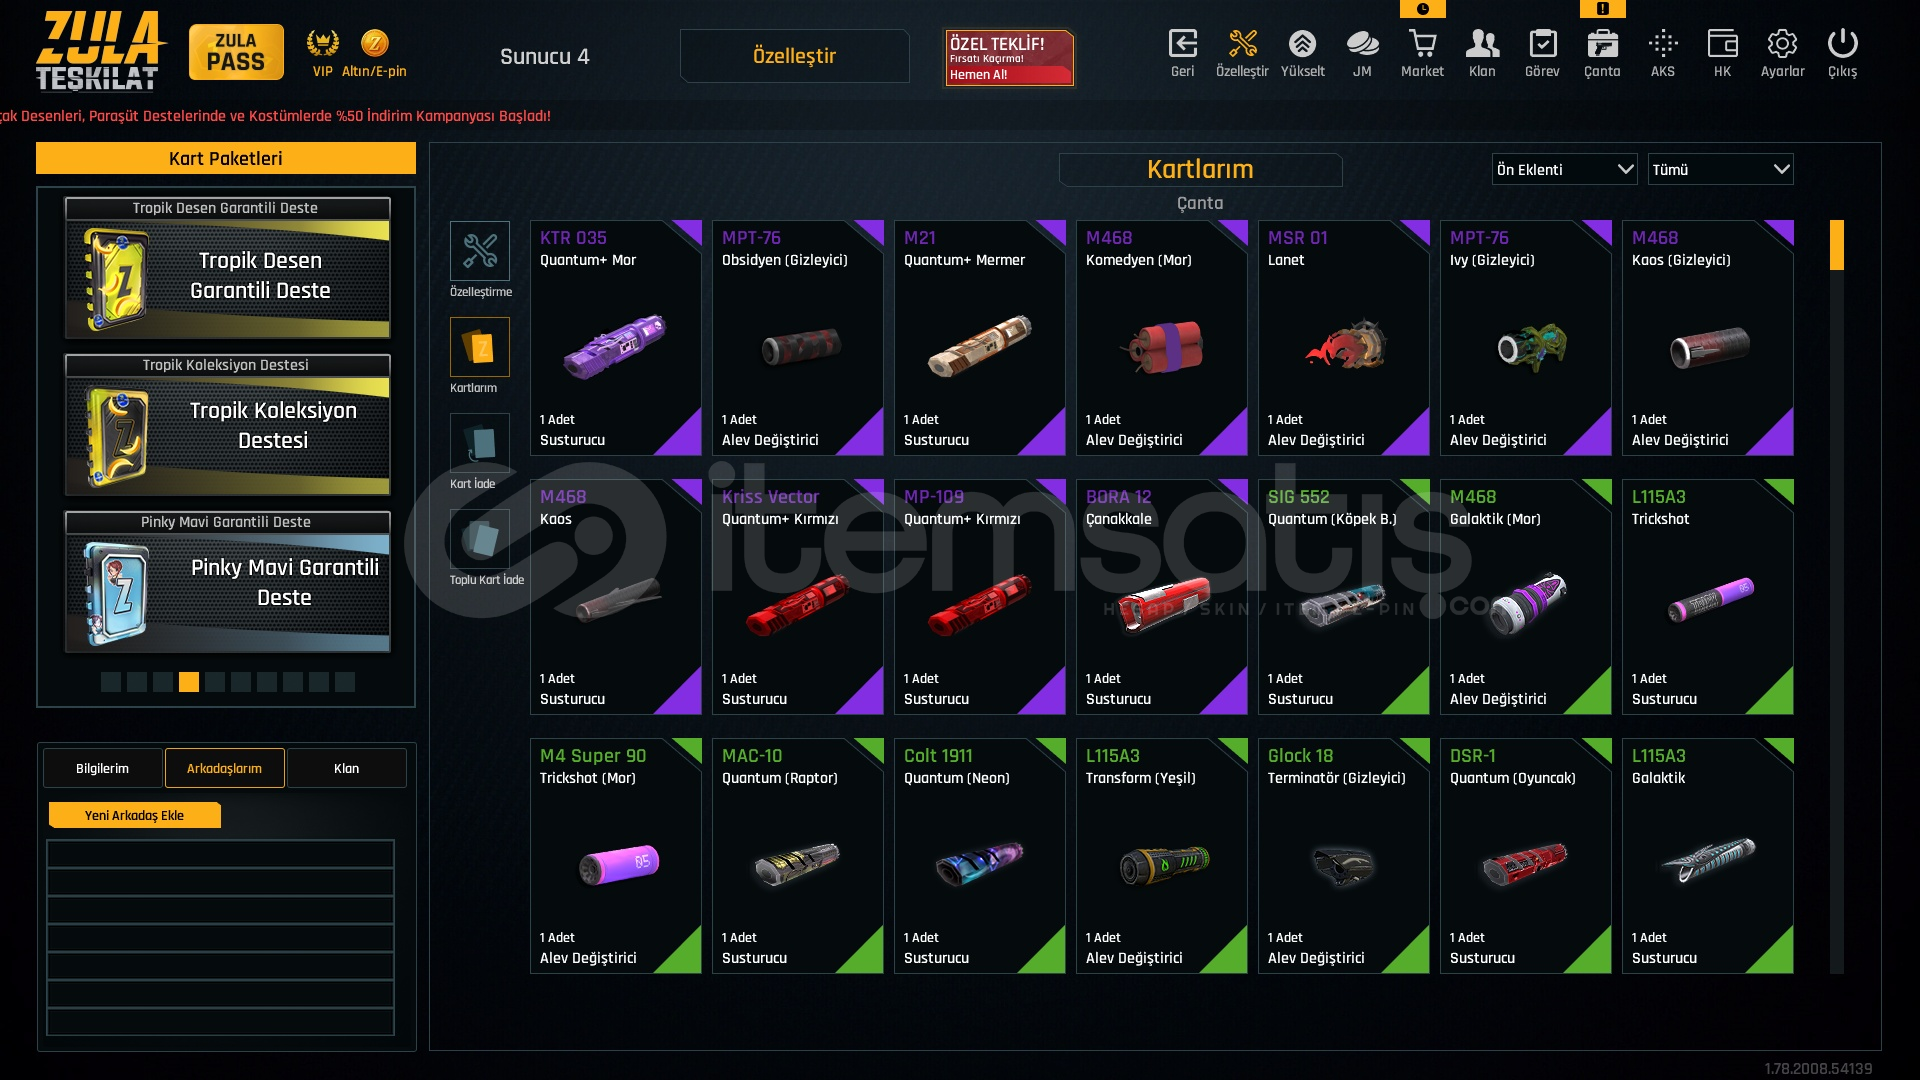
Task: Switch to the Klan tab in friends panel
Action: (346, 768)
